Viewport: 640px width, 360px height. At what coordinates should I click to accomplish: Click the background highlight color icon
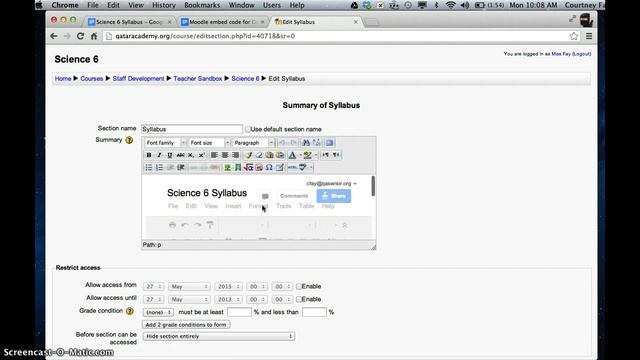(308, 155)
